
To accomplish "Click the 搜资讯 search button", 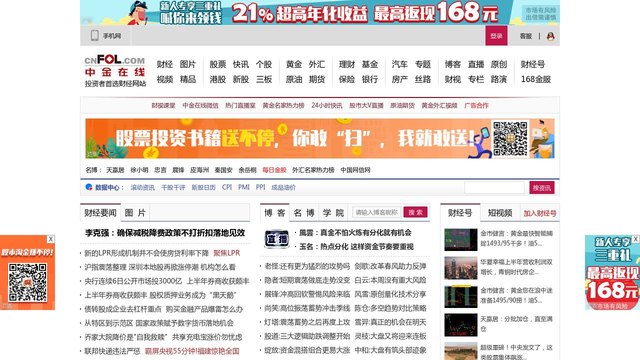I will click(542, 188).
